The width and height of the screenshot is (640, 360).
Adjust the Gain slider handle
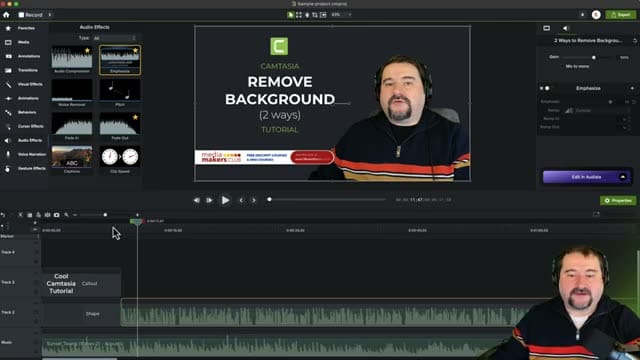pos(594,58)
